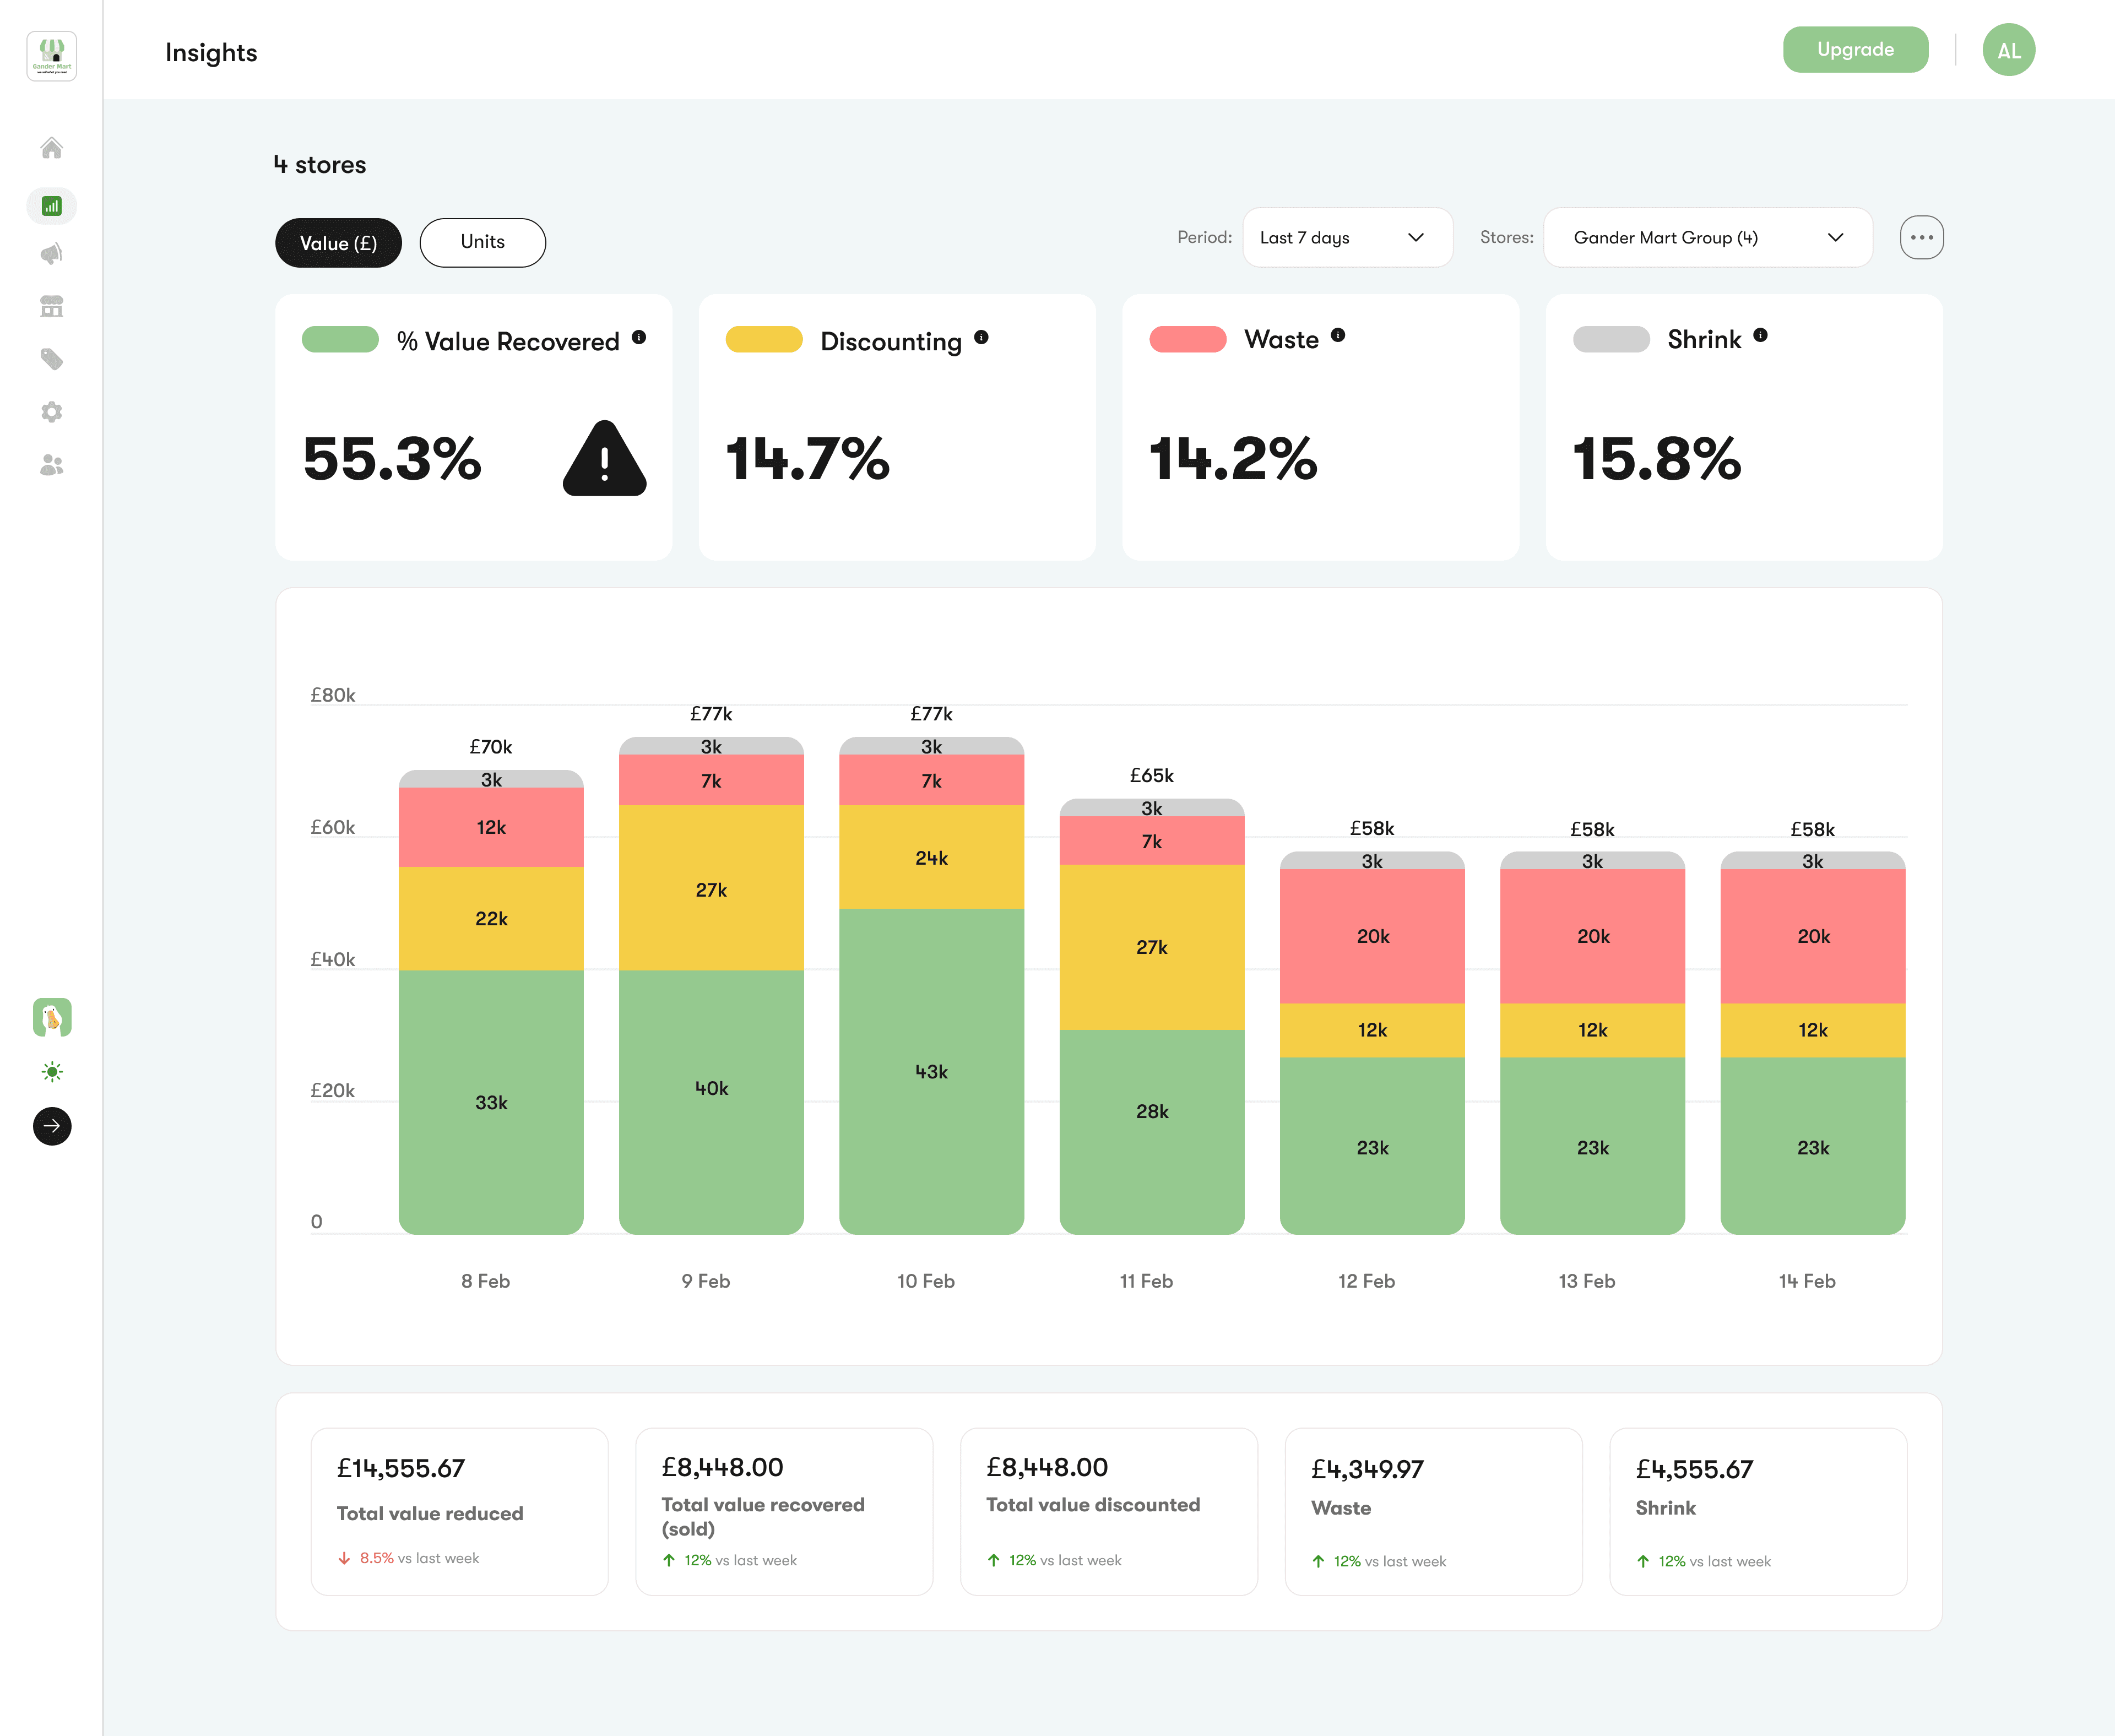Click the 43k green segment of 10 Feb bar
Viewport: 2115px width, 1736px height.
point(931,1071)
